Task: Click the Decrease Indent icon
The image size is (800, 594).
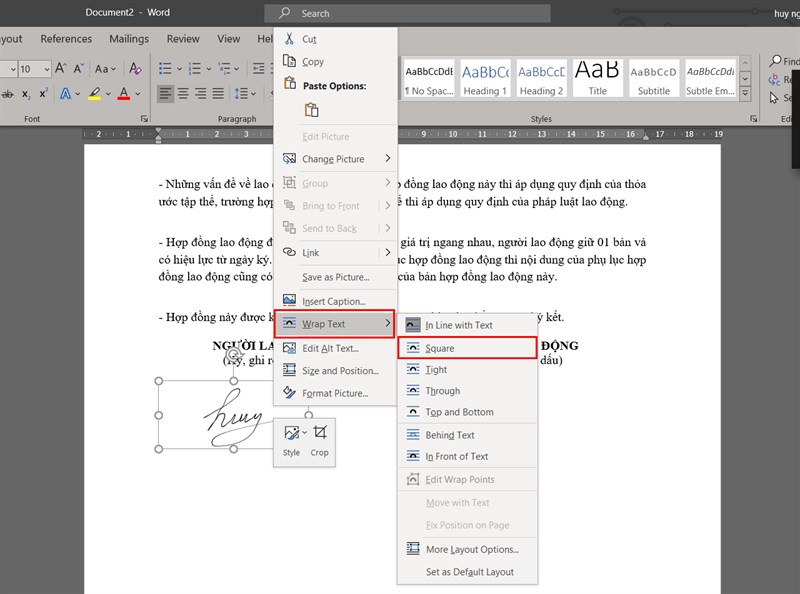Action: (x=259, y=68)
